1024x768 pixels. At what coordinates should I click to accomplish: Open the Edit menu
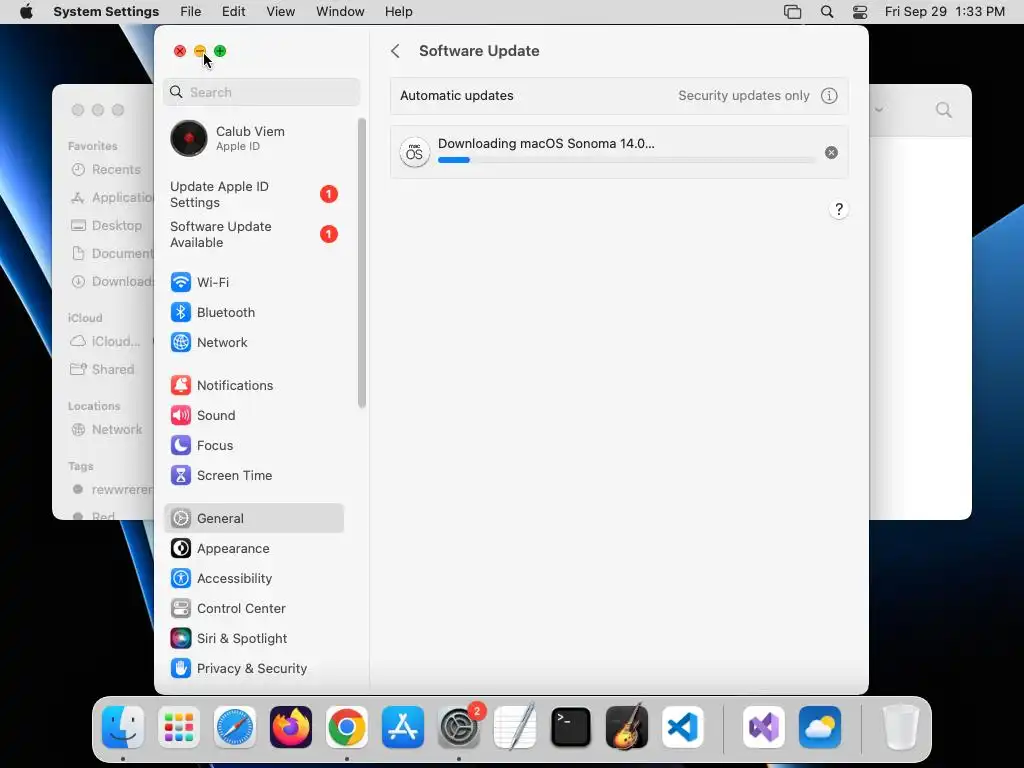coord(233,12)
